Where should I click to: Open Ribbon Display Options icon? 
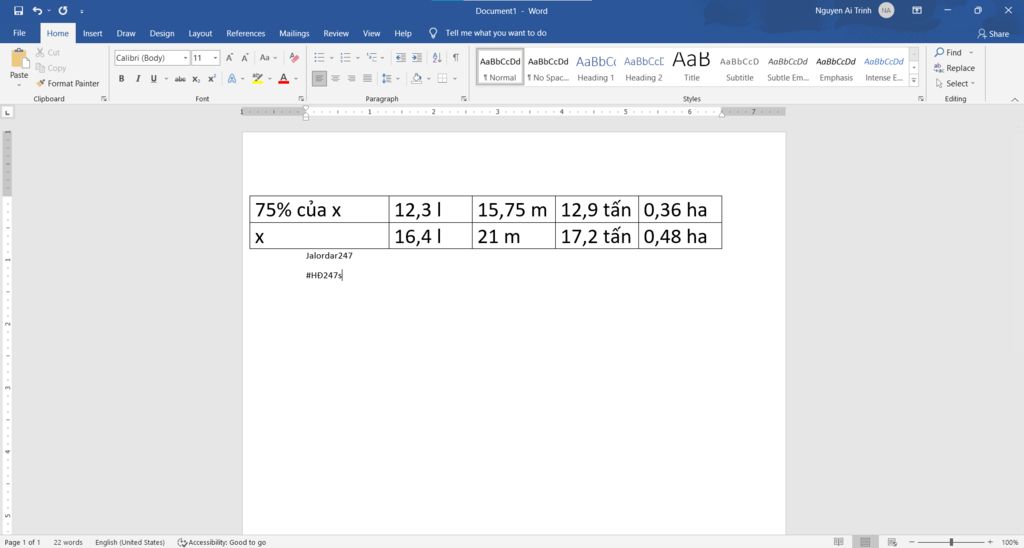[x=917, y=11]
